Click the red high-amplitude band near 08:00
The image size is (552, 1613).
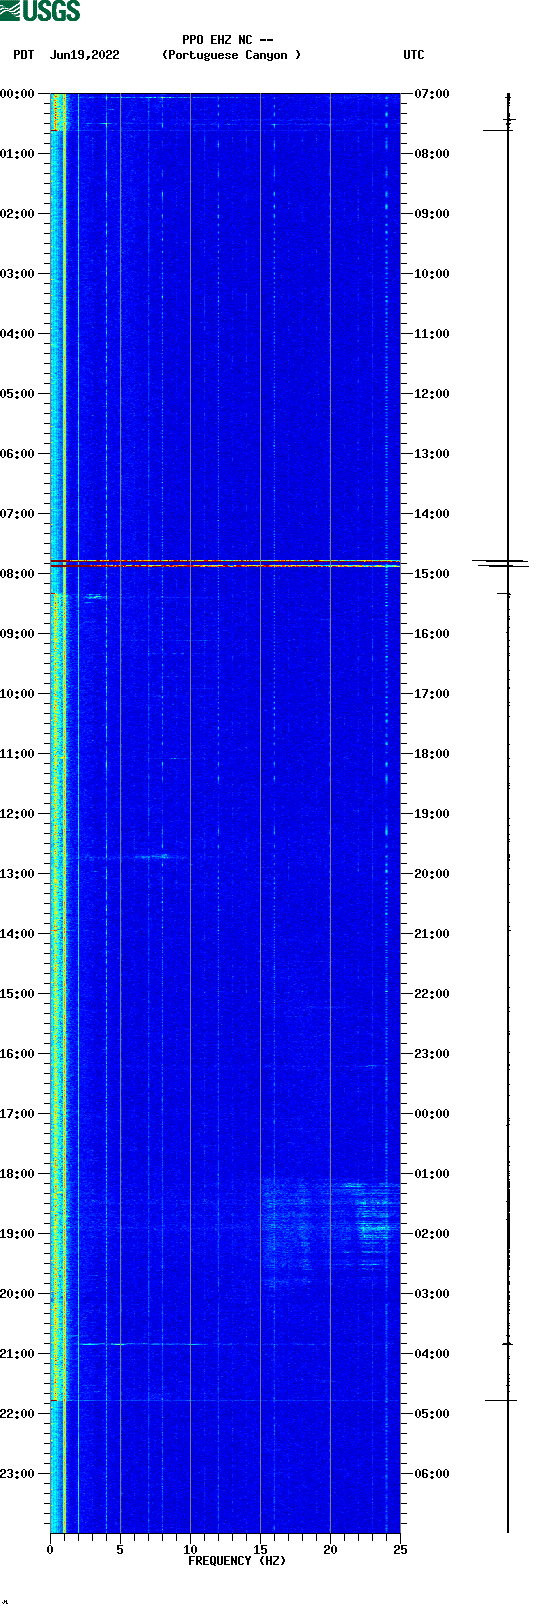tap(225, 565)
